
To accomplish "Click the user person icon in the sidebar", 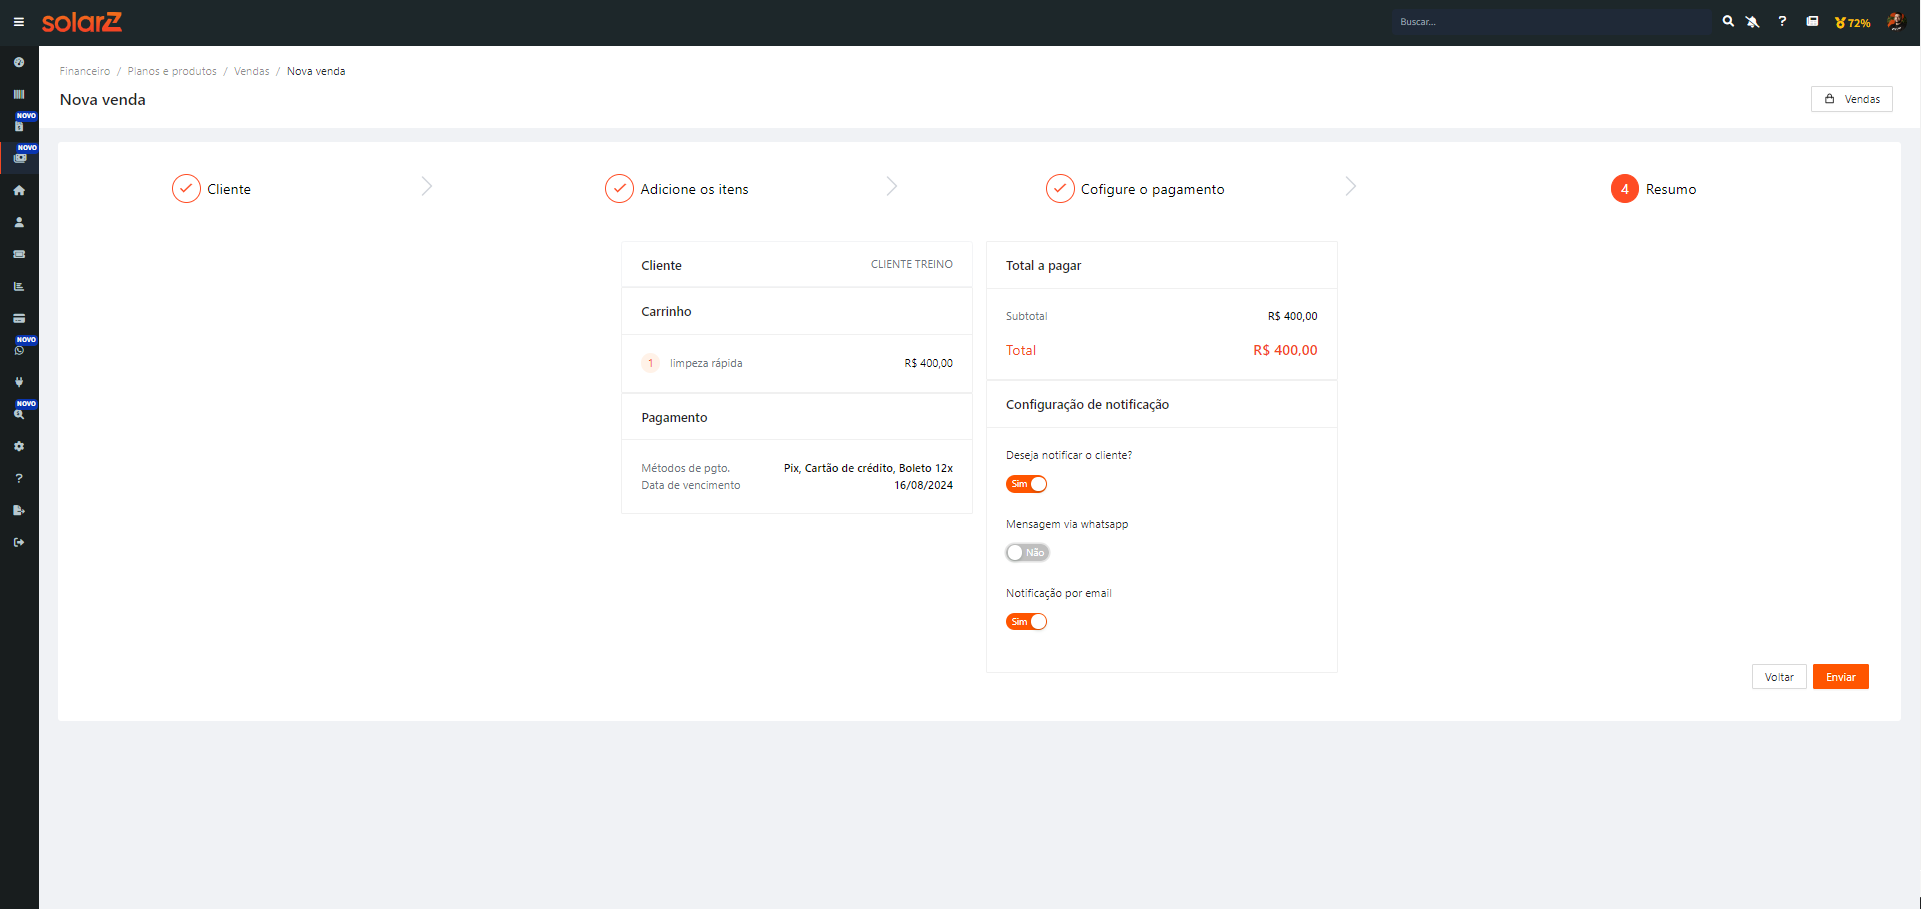I will click(x=19, y=222).
